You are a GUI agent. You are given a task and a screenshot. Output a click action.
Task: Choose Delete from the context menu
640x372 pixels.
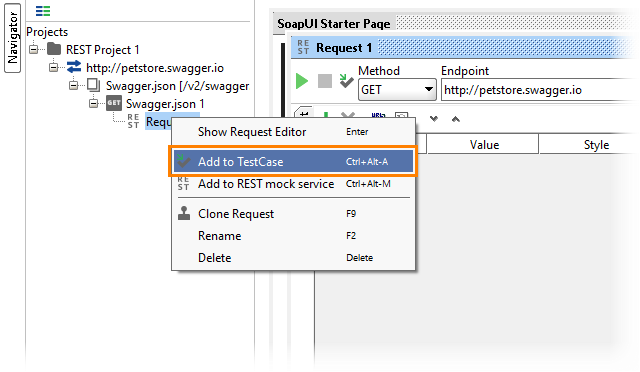click(x=293, y=258)
